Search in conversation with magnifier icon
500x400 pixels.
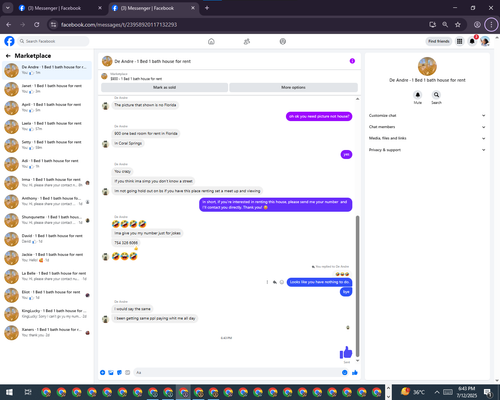436,95
